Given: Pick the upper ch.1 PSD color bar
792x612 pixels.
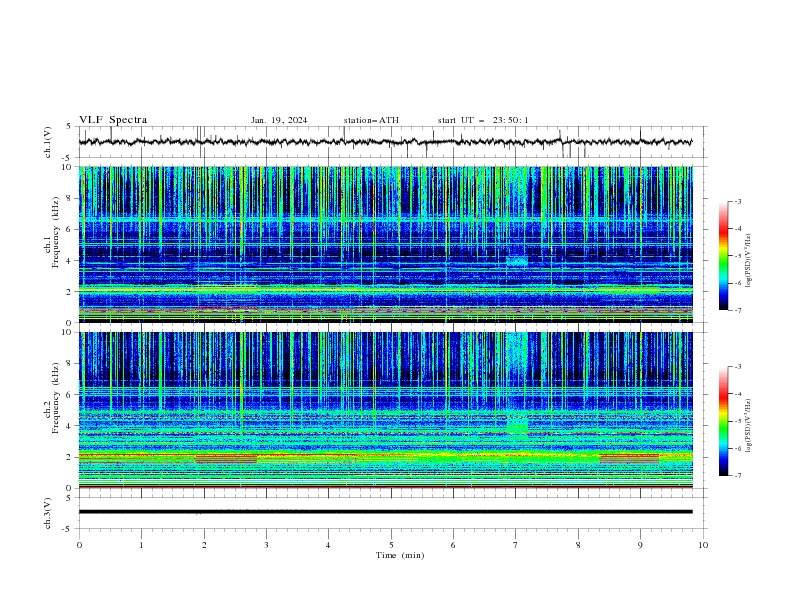Looking at the screenshot, I should tap(723, 256).
